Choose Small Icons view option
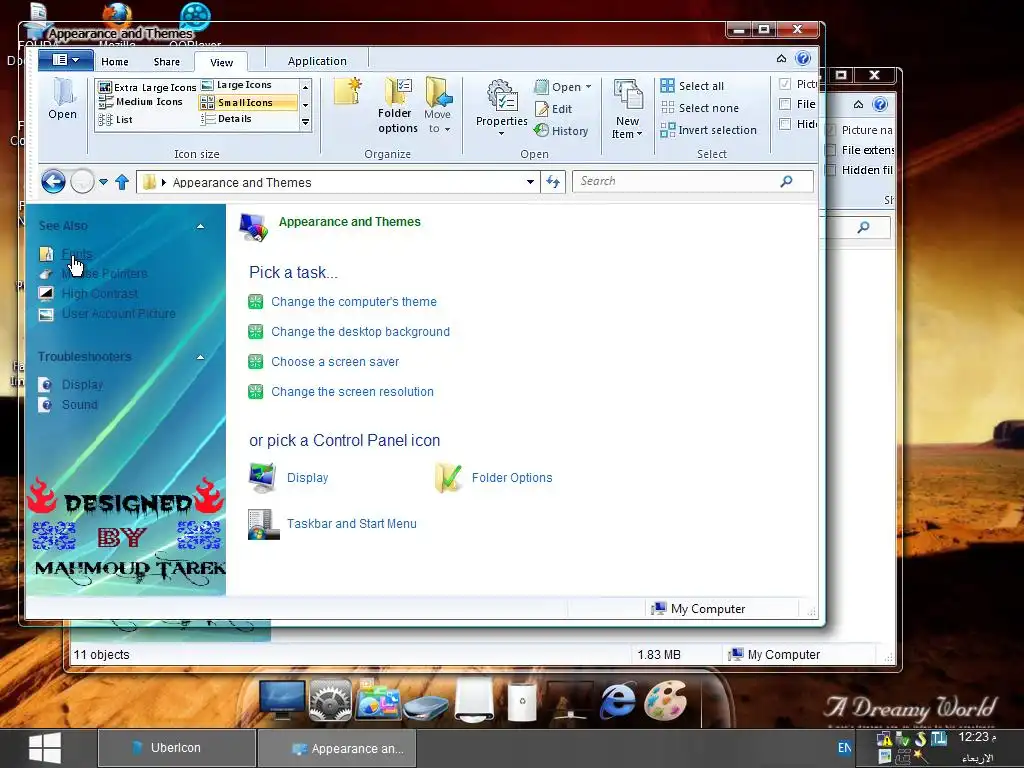 tap(248, 103)
